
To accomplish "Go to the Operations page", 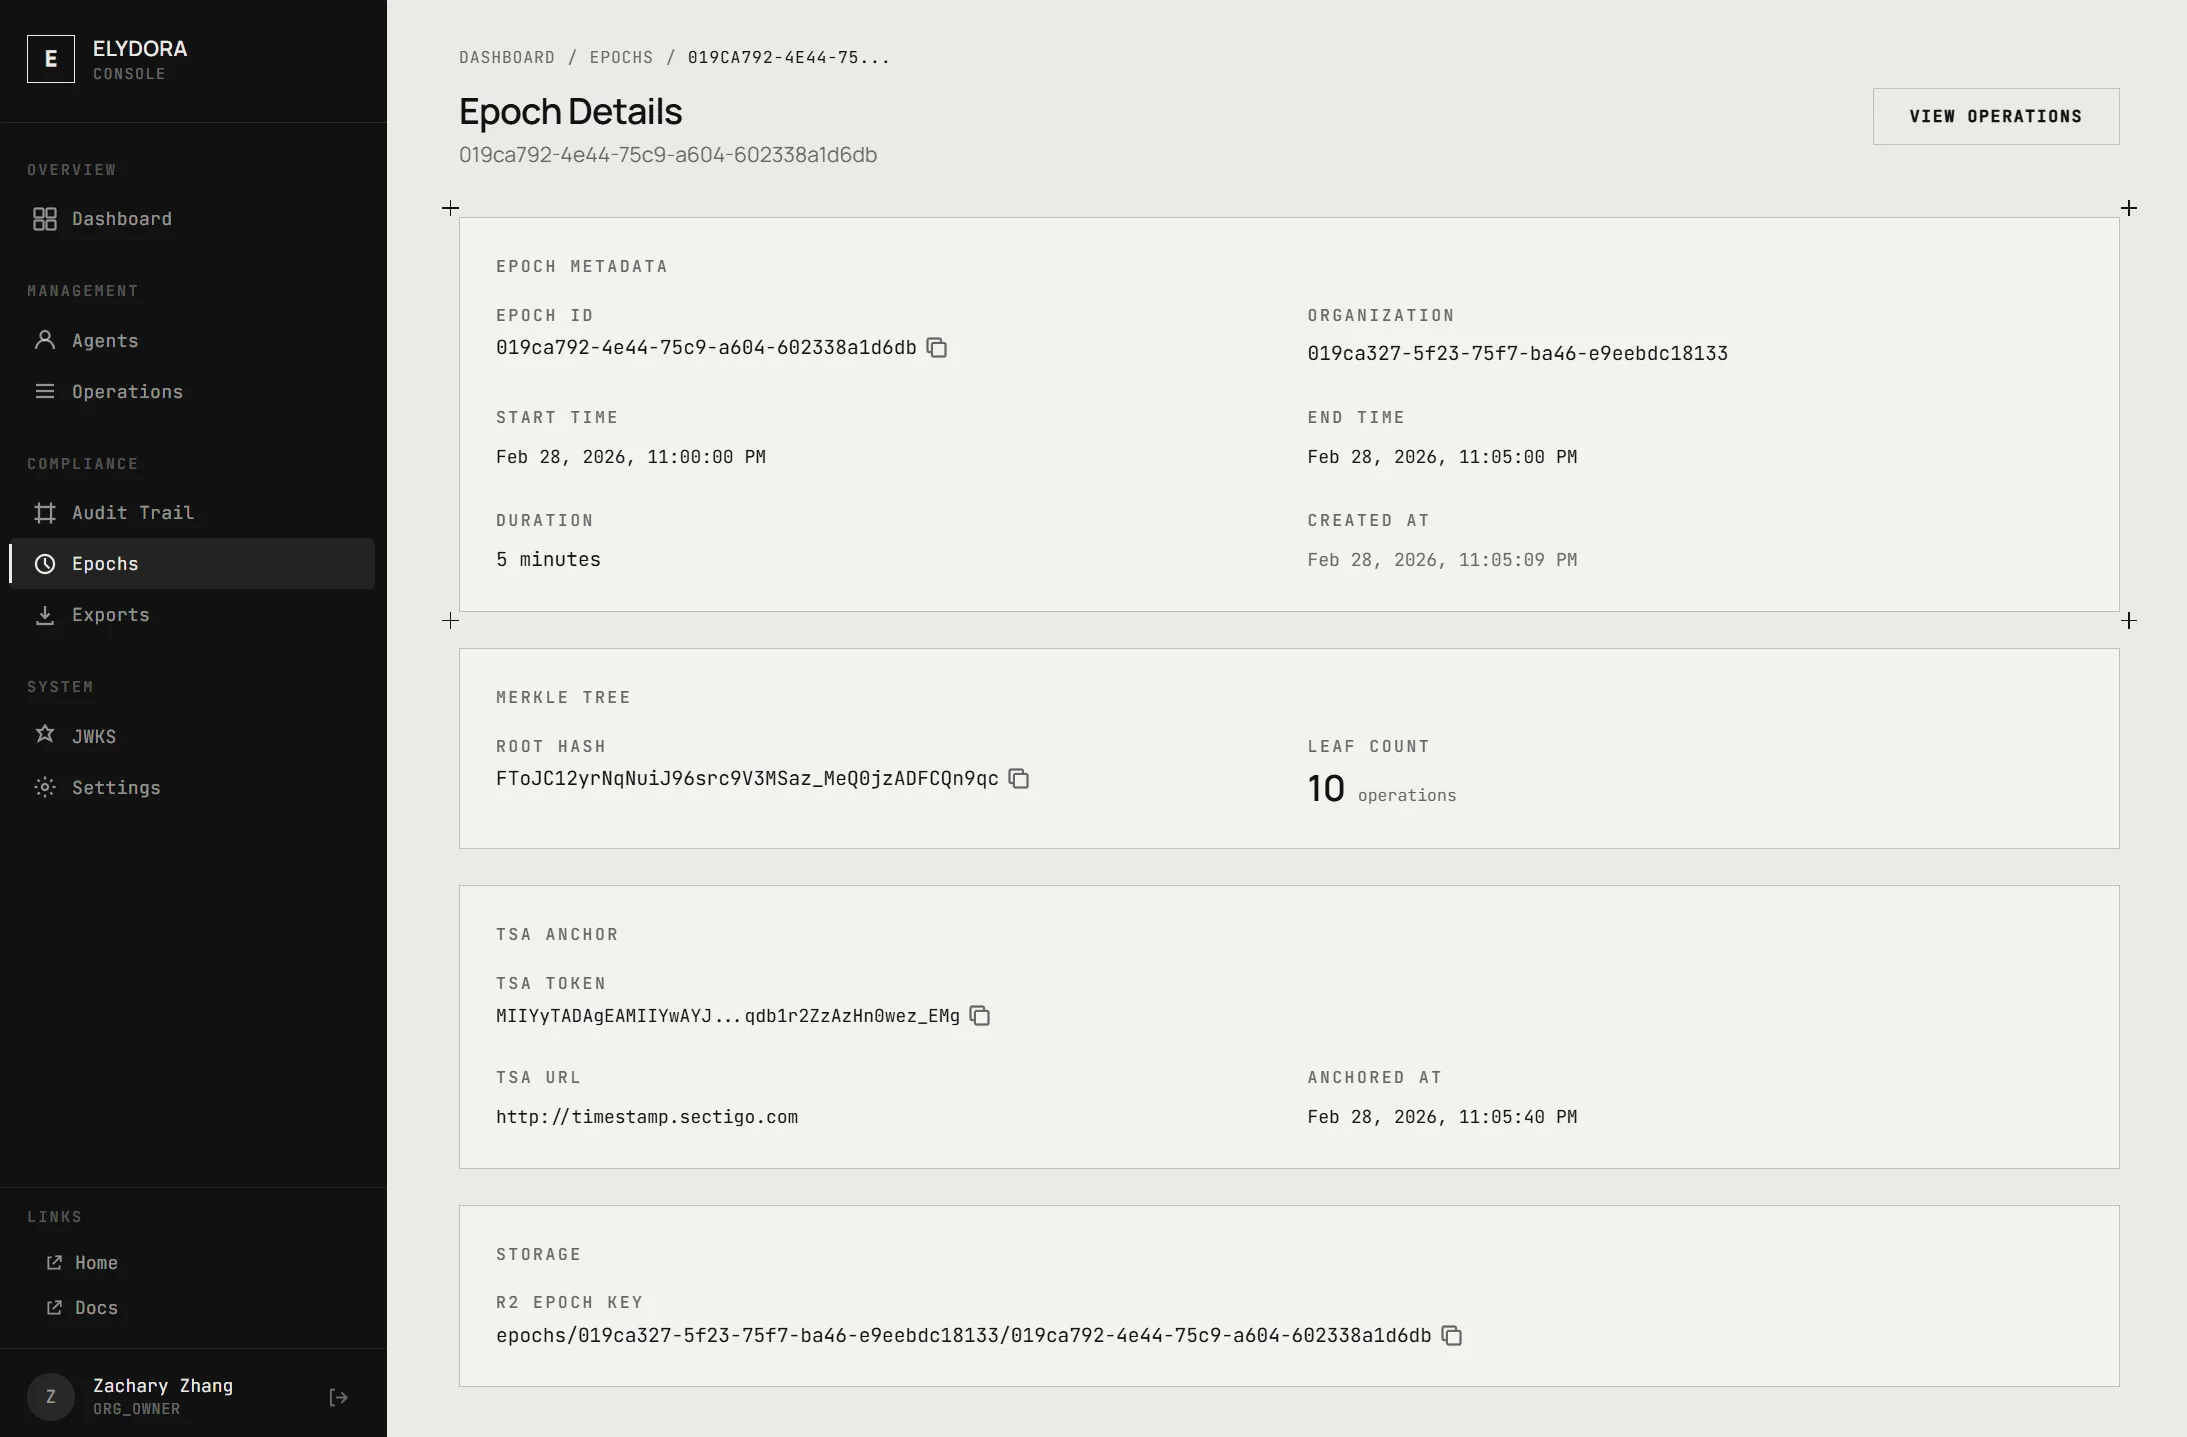I will pos(127,392).
